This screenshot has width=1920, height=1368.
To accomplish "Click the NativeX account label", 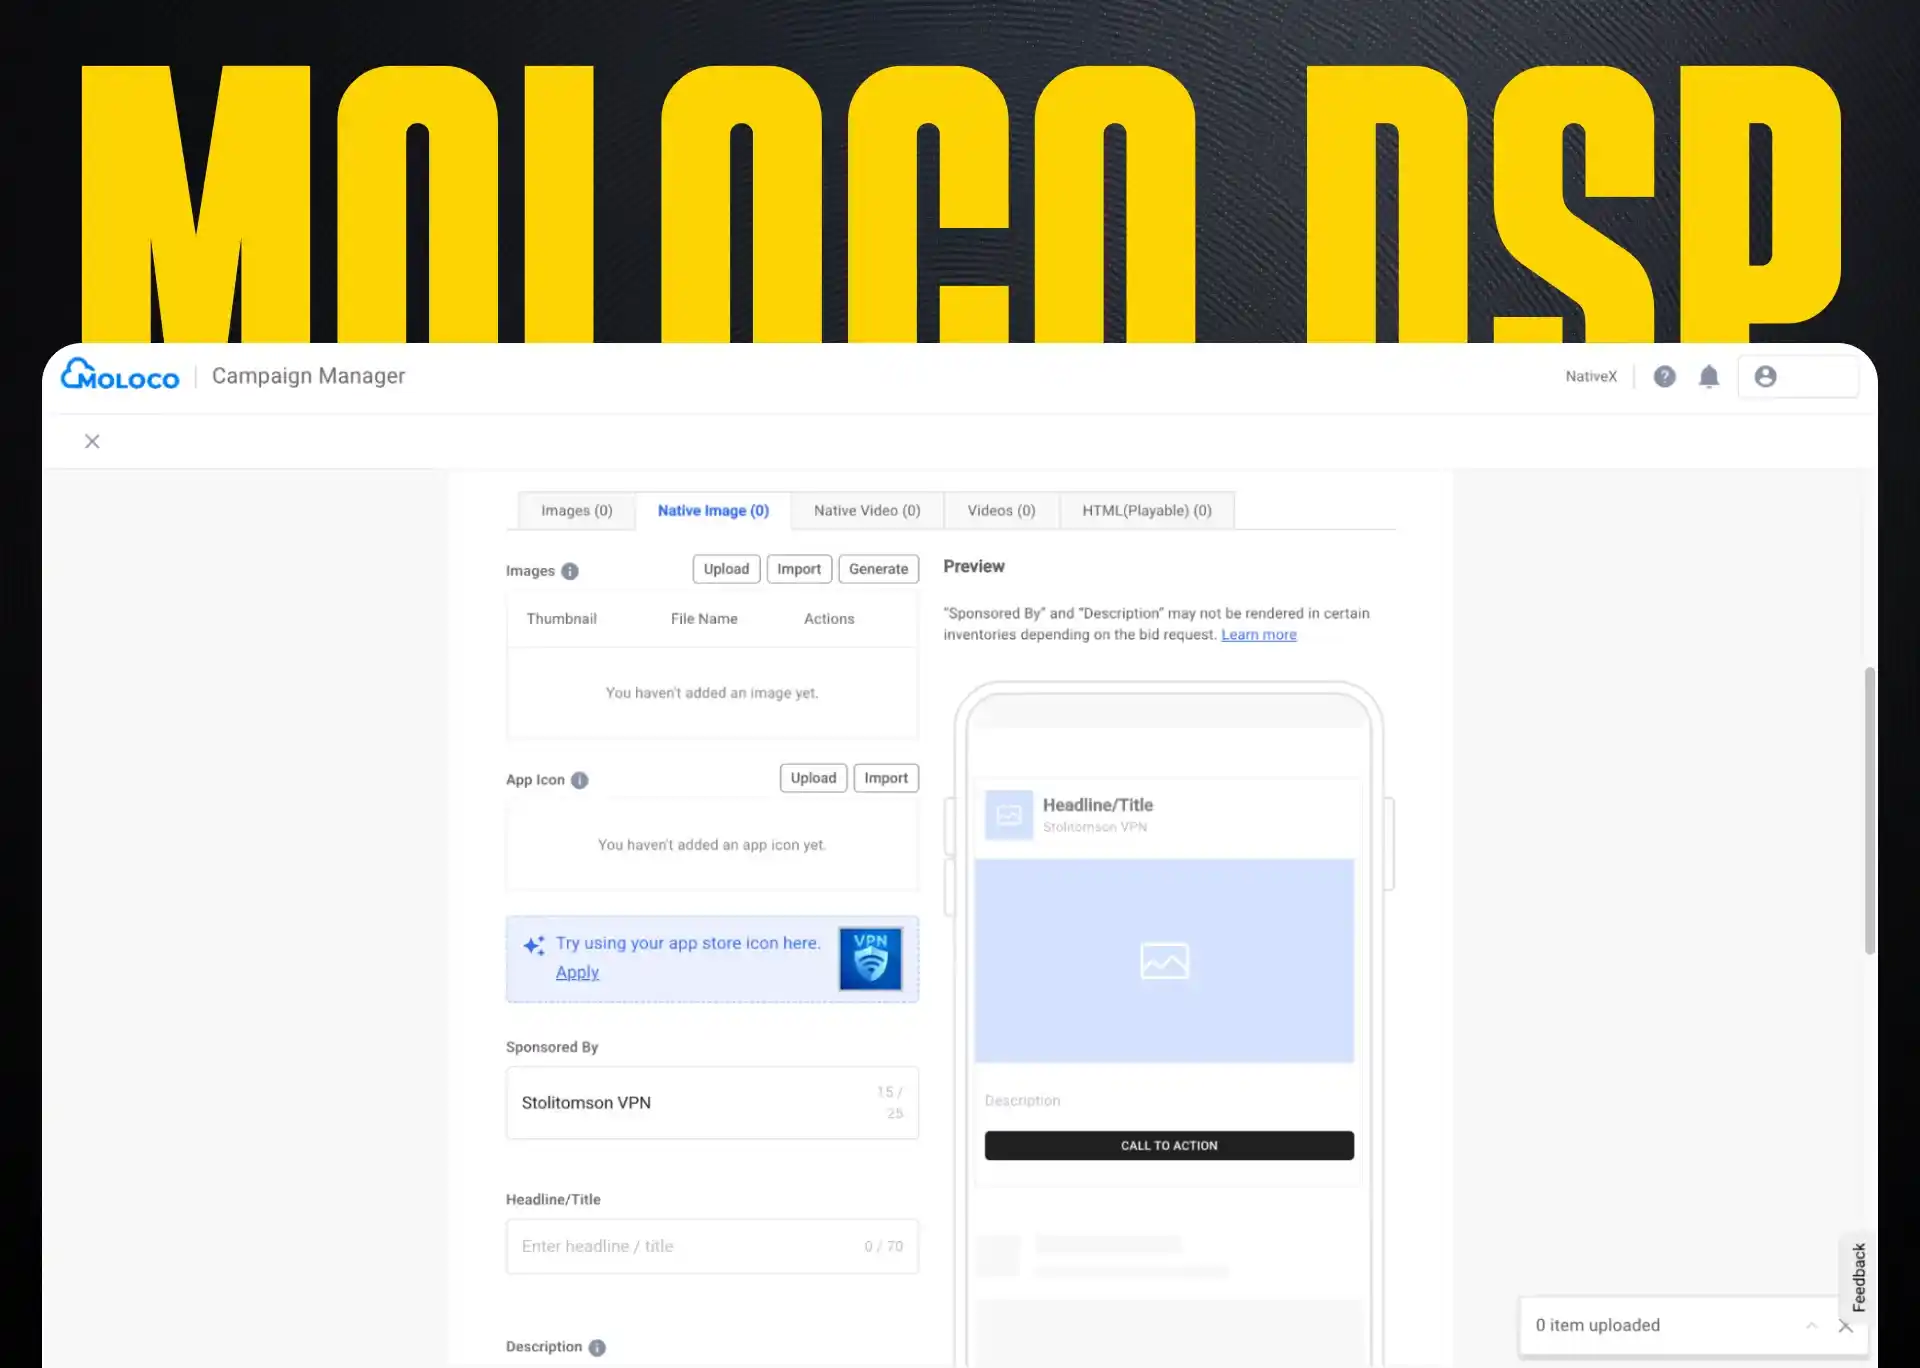I will [x=1591, y=376].
